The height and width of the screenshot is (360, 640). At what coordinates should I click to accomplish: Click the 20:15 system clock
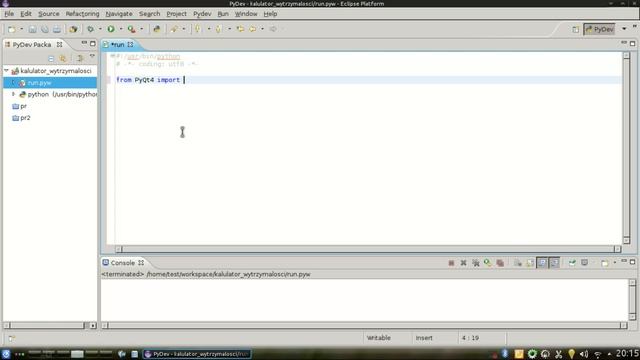tap(627, 353)
